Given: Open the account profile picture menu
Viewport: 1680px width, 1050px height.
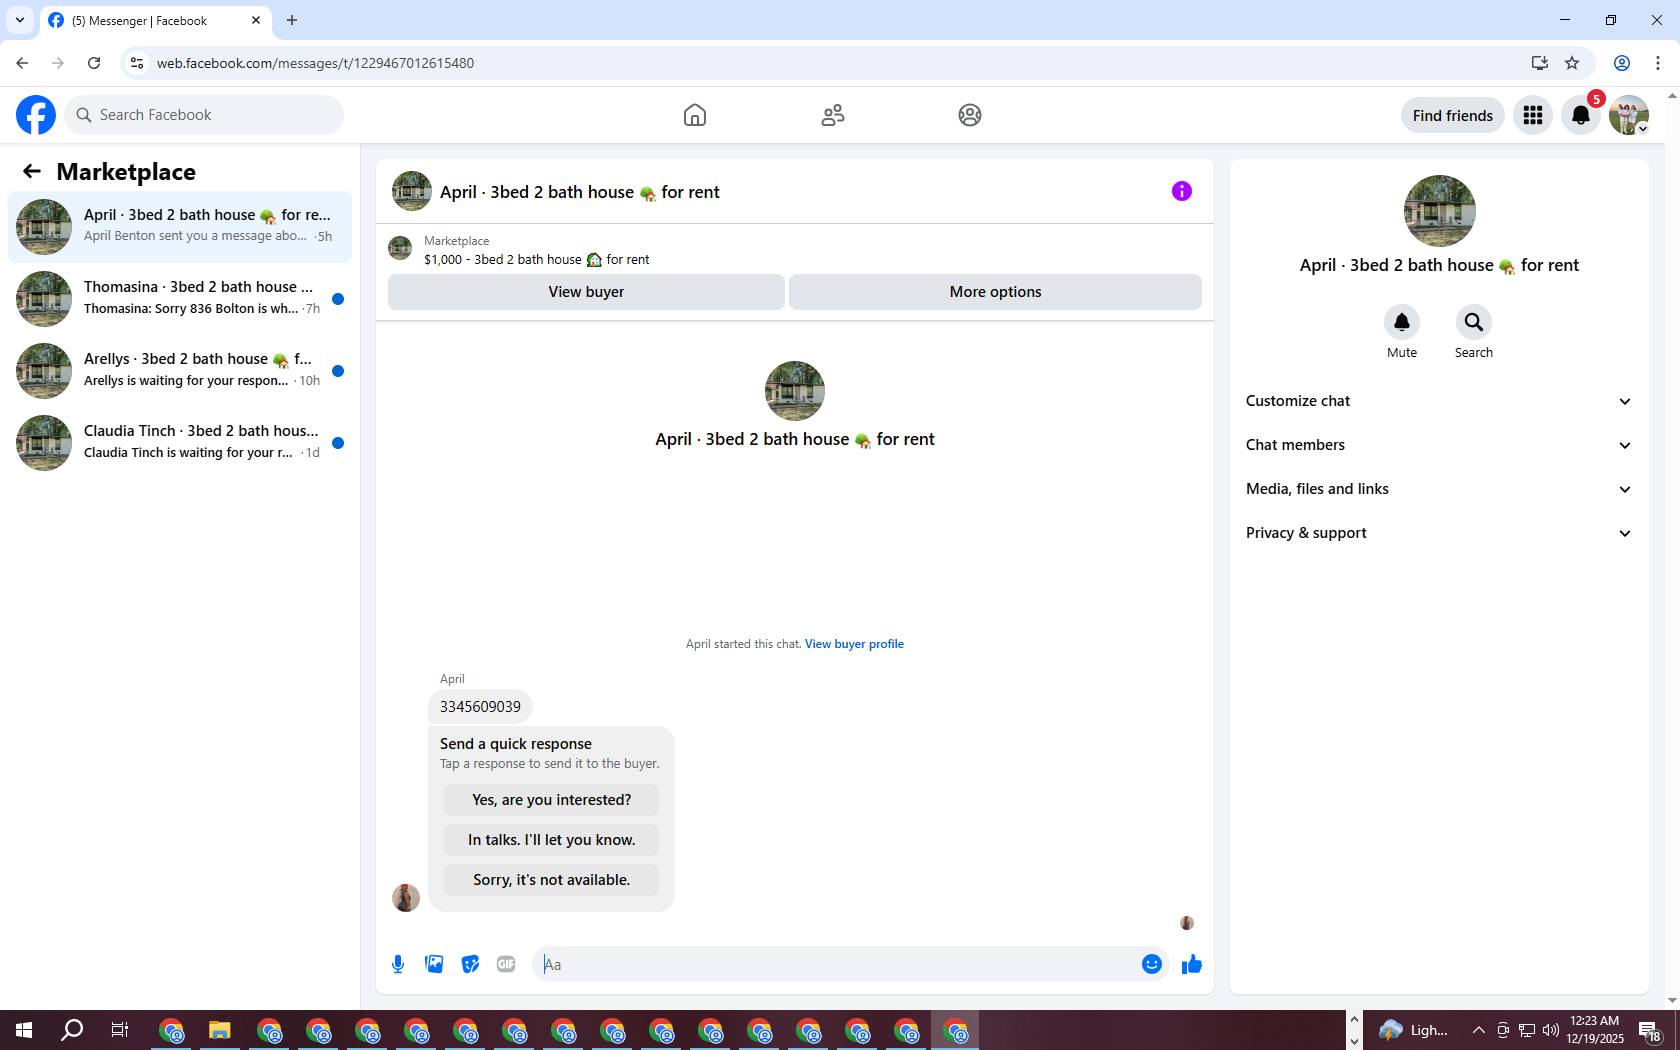Looking at the screenshot, I should 1629,115.
